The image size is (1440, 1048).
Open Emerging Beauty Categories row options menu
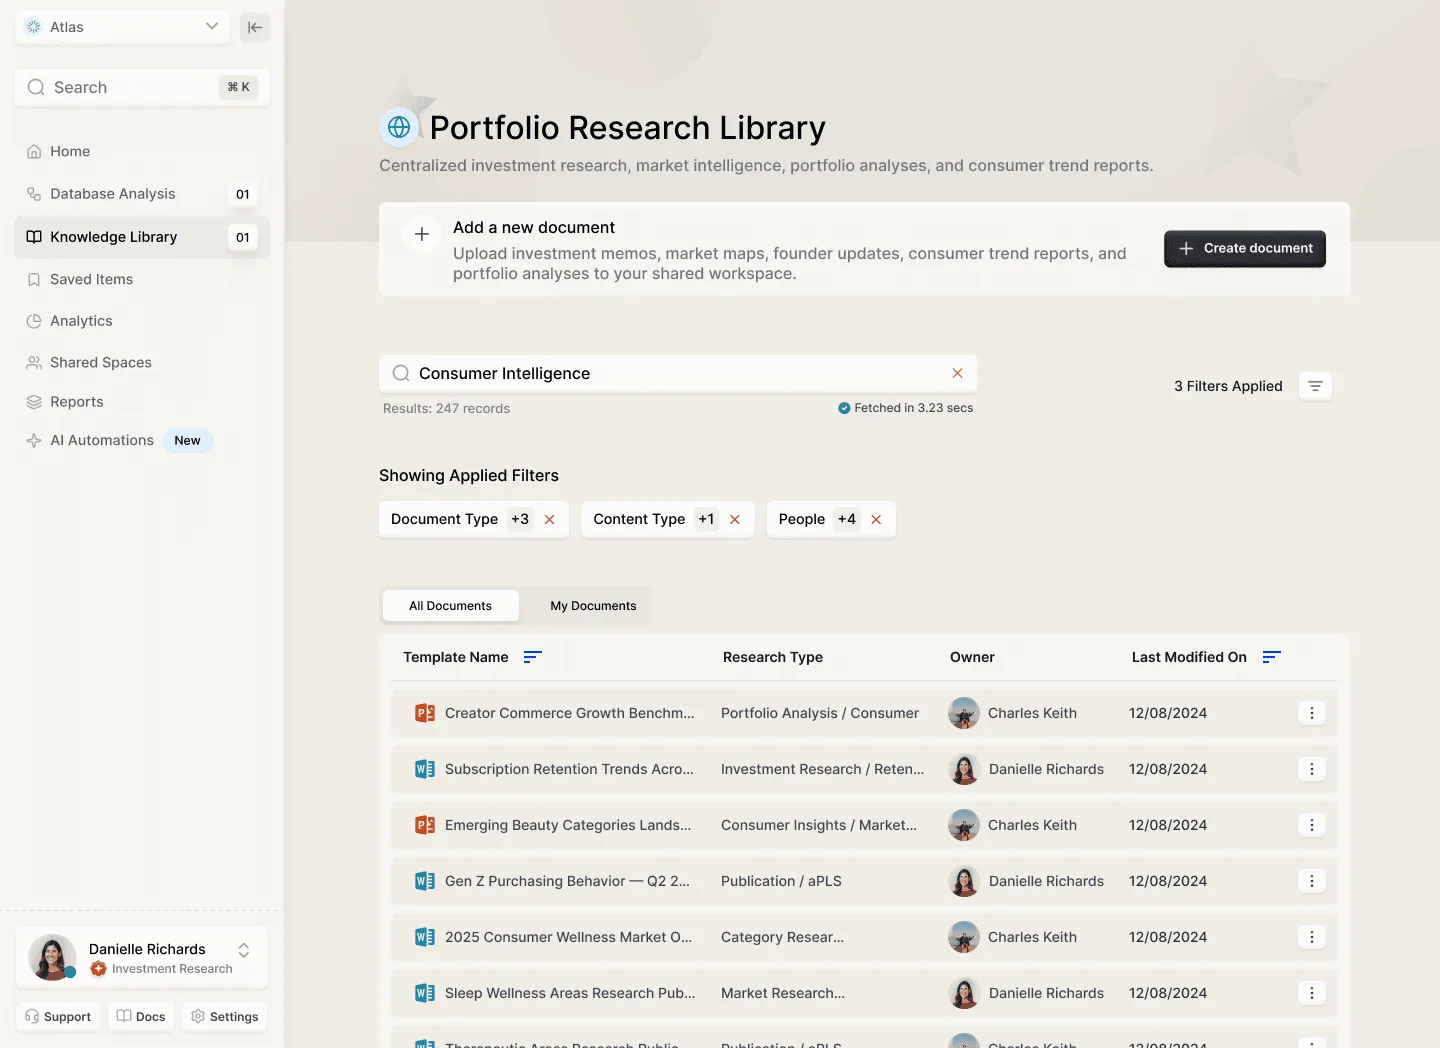1312,825
